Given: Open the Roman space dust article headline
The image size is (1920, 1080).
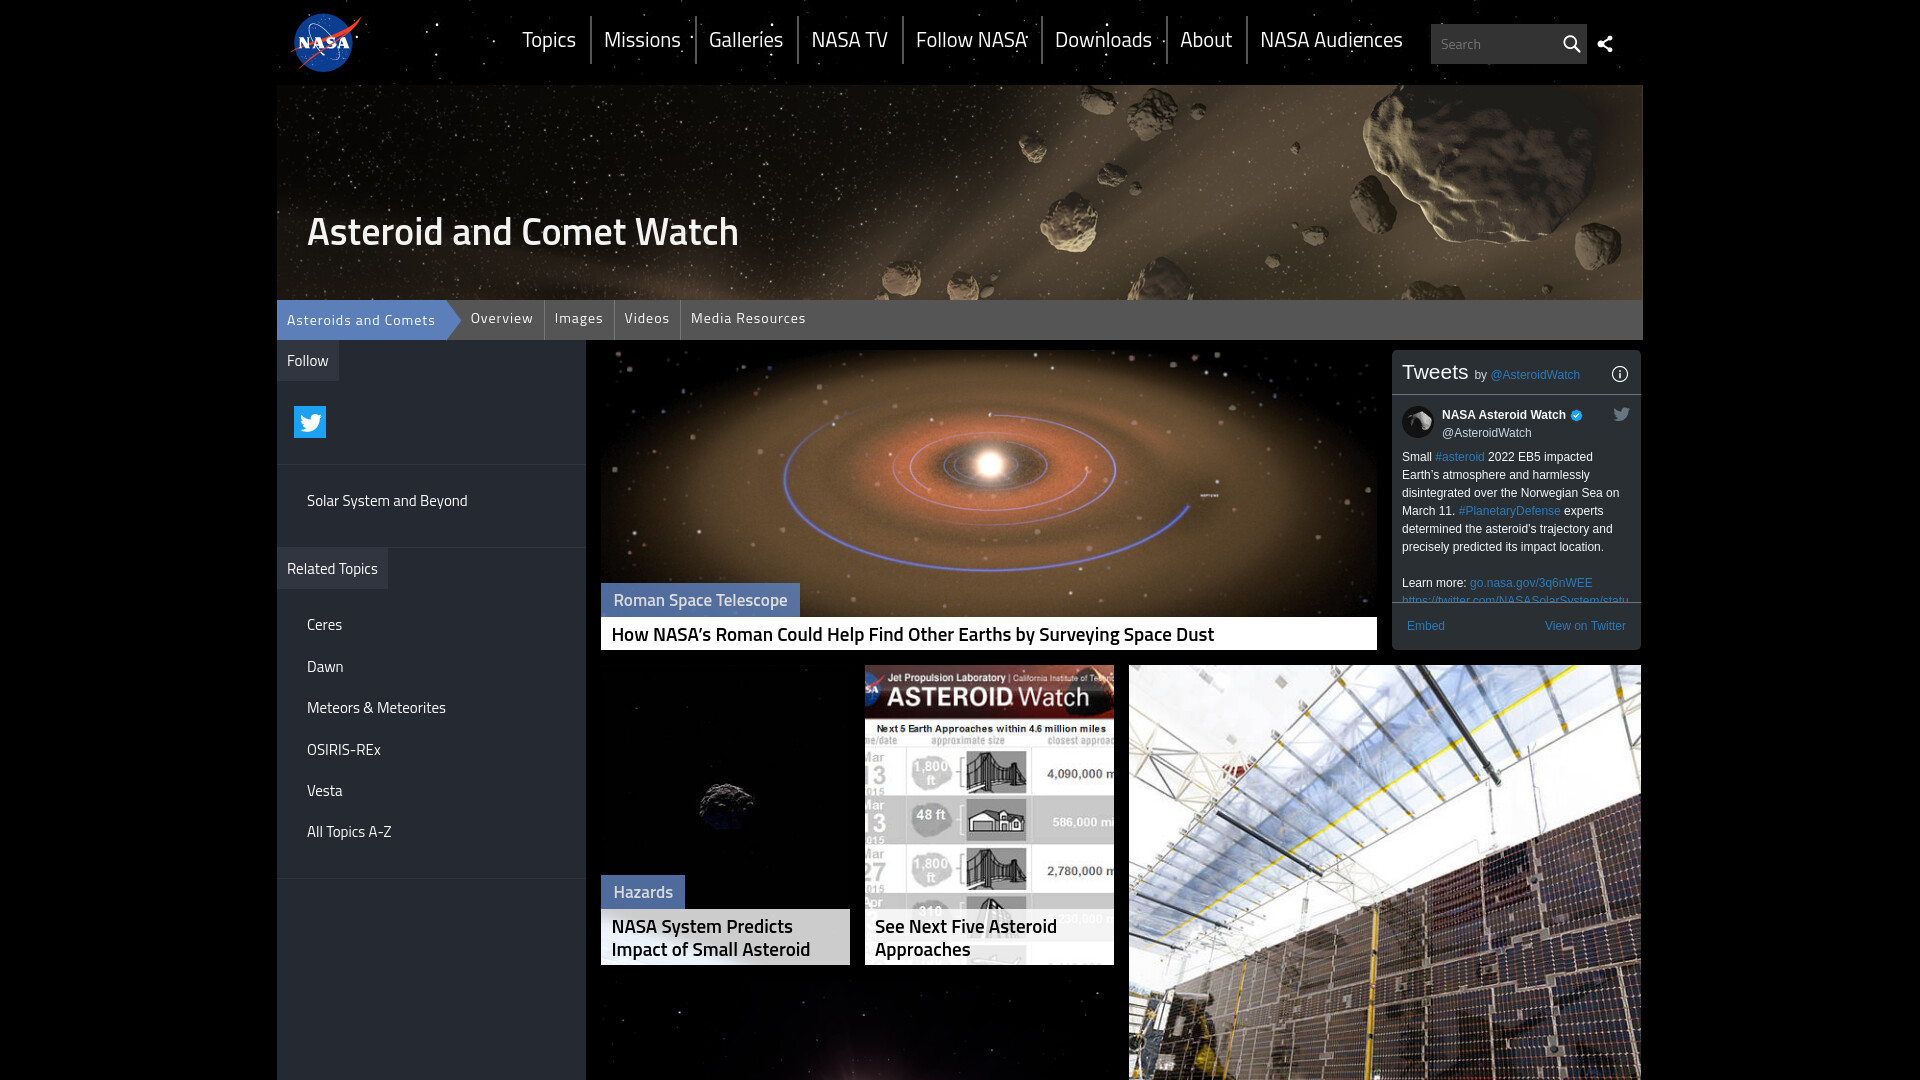Looking at the screenshot, I should pyautogui.click(x=912, y=634).
